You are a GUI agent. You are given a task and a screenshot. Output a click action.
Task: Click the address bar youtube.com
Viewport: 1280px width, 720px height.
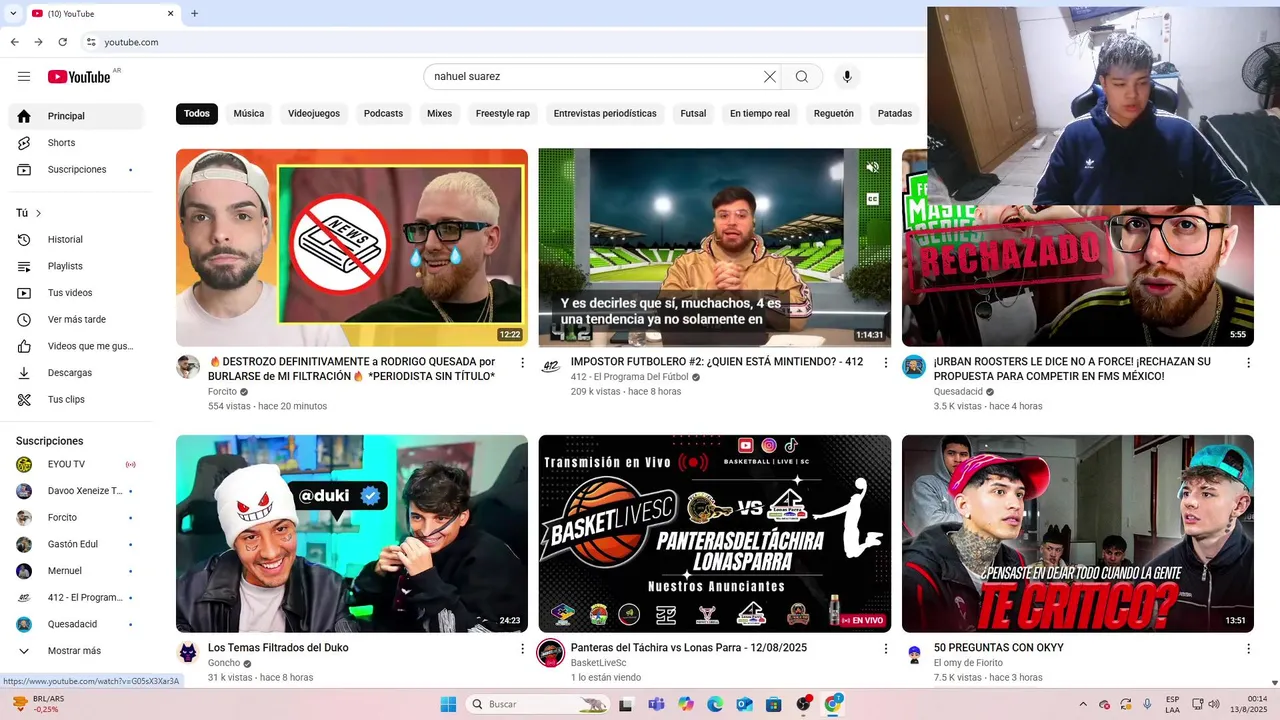131,42
